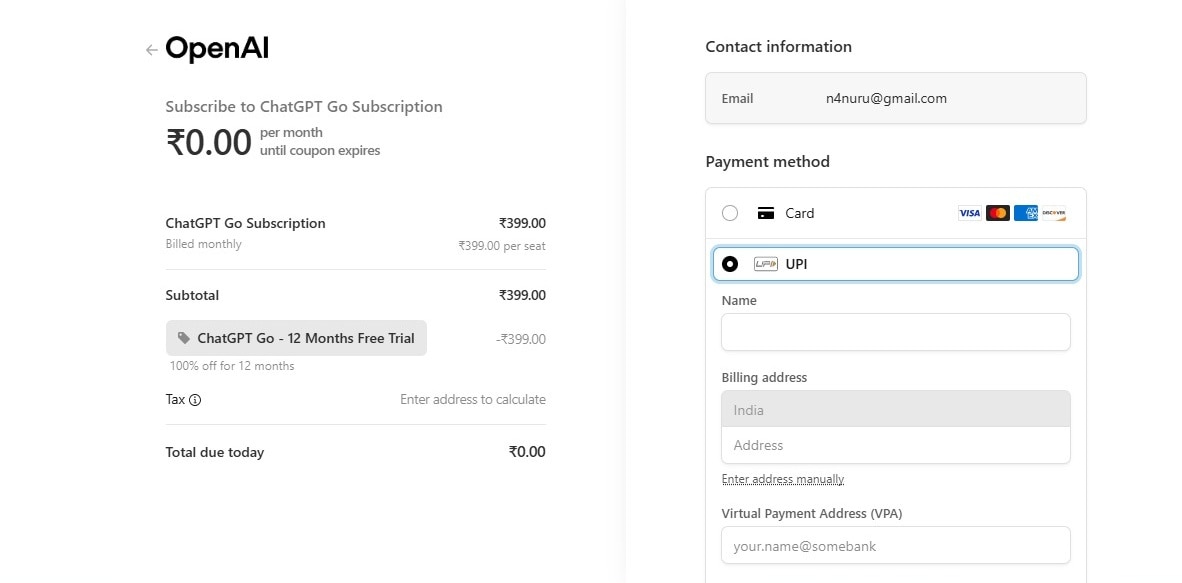The image size is (1182, 583).
Task: Click the back arrow beside OpenAI logo
Action: (x=151, y=50)
